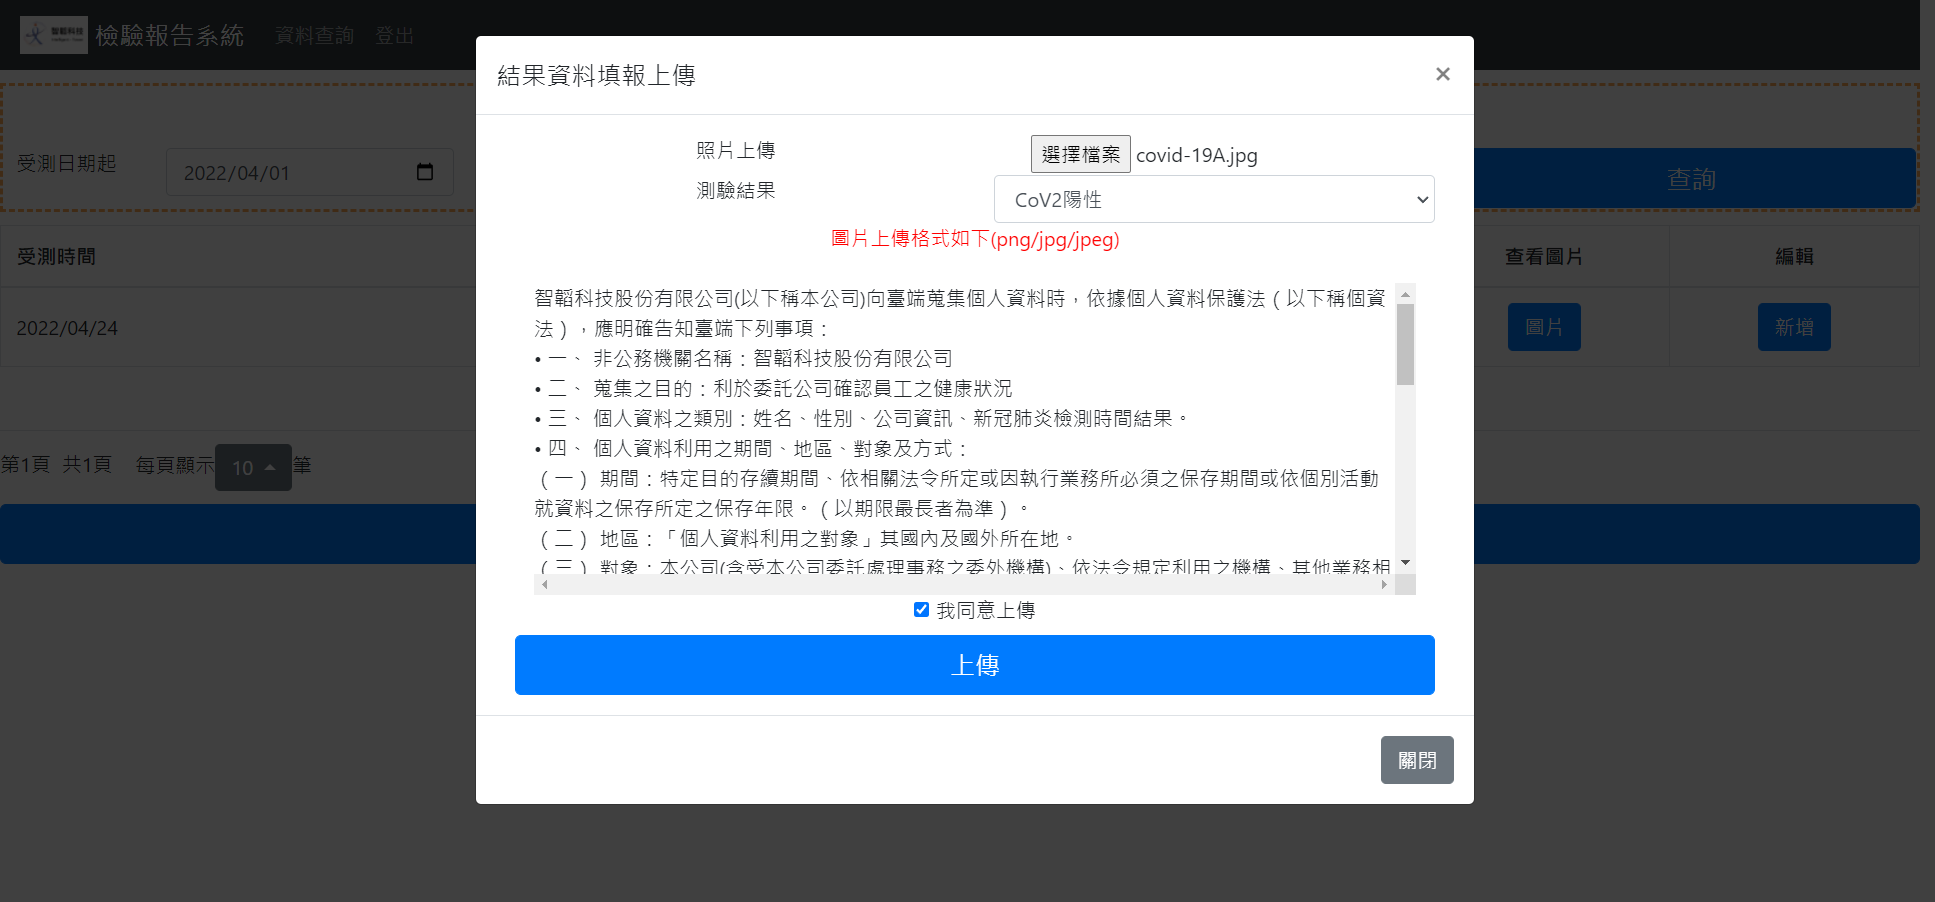Click the 第1頁 共1頁 pagination text
The width and height of the screenshot is (1935, 902).
click(56, 464)
